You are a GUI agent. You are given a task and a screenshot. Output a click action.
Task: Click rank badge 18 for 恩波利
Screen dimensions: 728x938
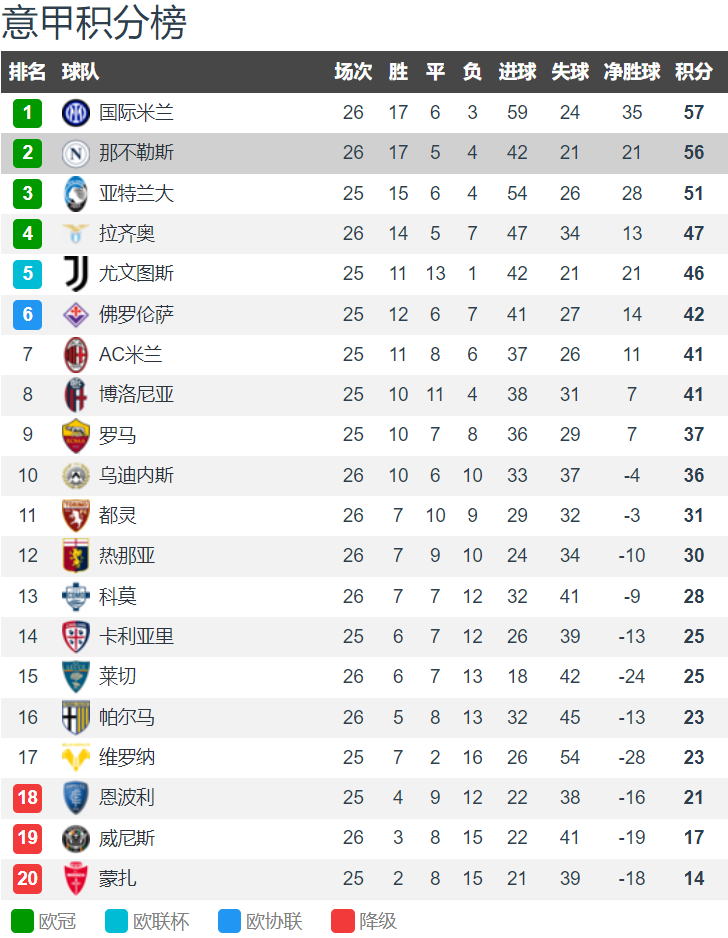pos(28,797)
